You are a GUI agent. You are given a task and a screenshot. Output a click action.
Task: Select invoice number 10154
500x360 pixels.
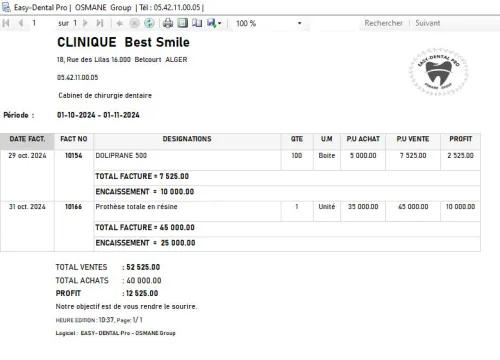click(74, 156)
